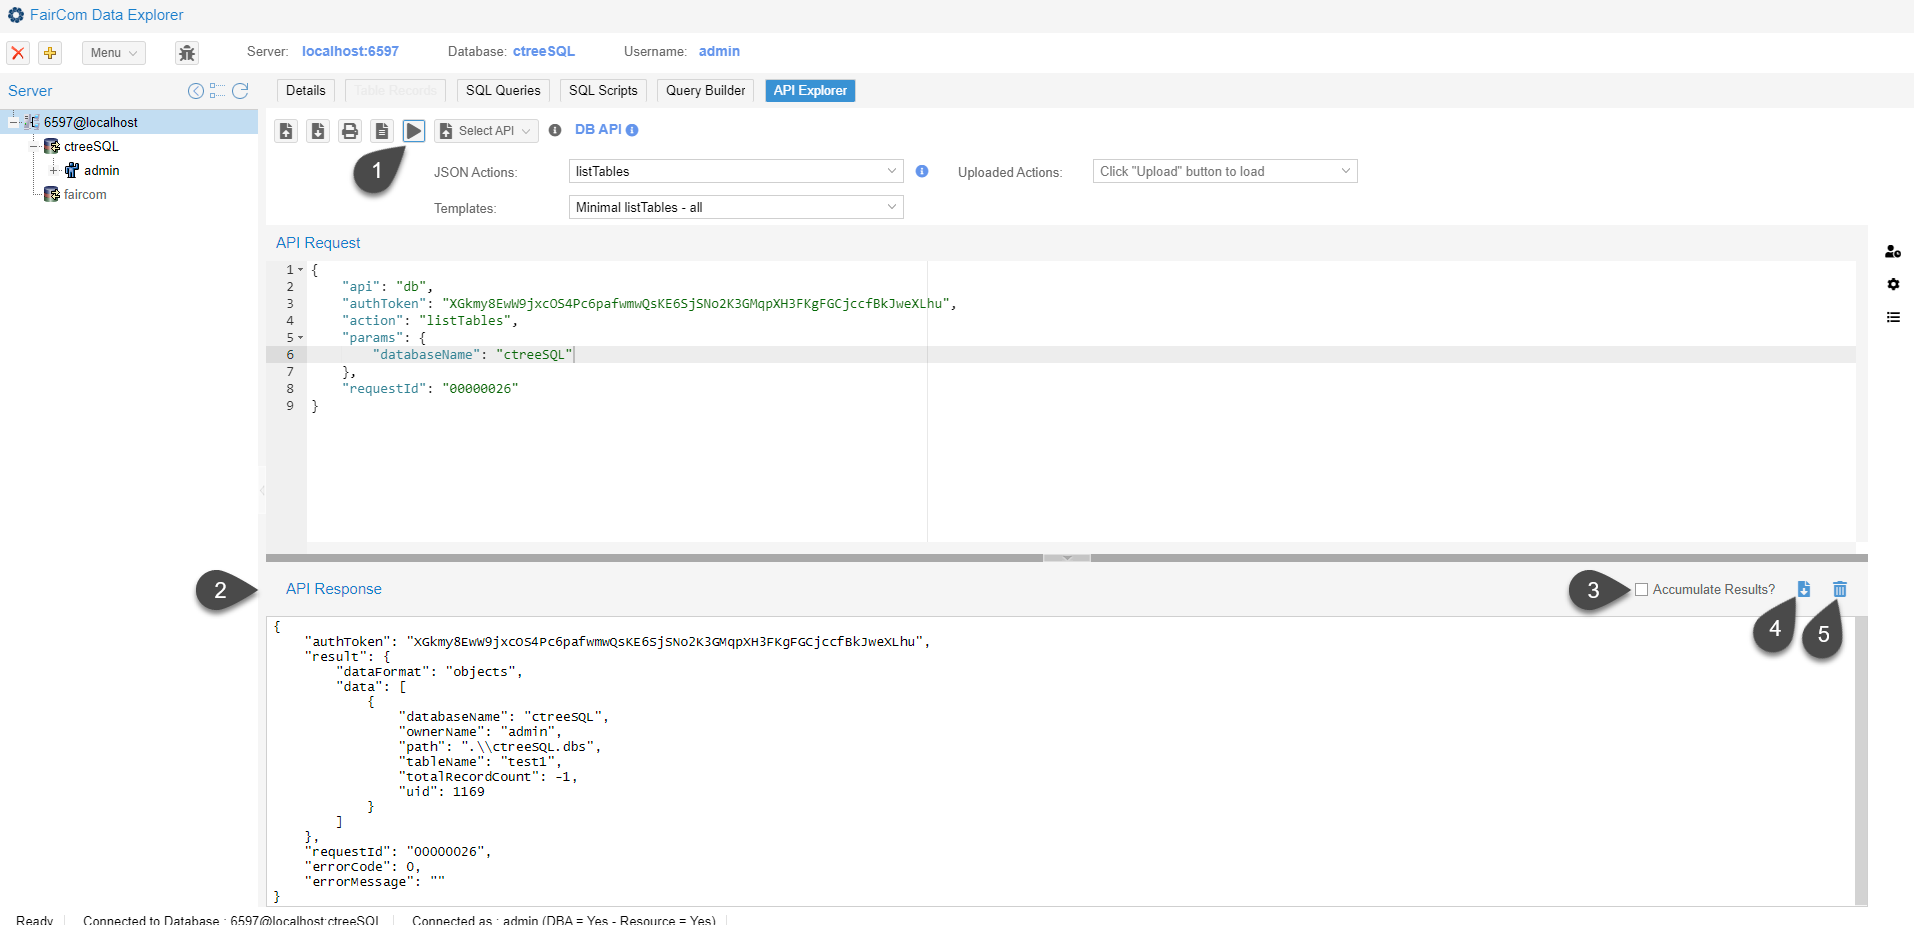Click Connected to Database status entry

point(231,921)
